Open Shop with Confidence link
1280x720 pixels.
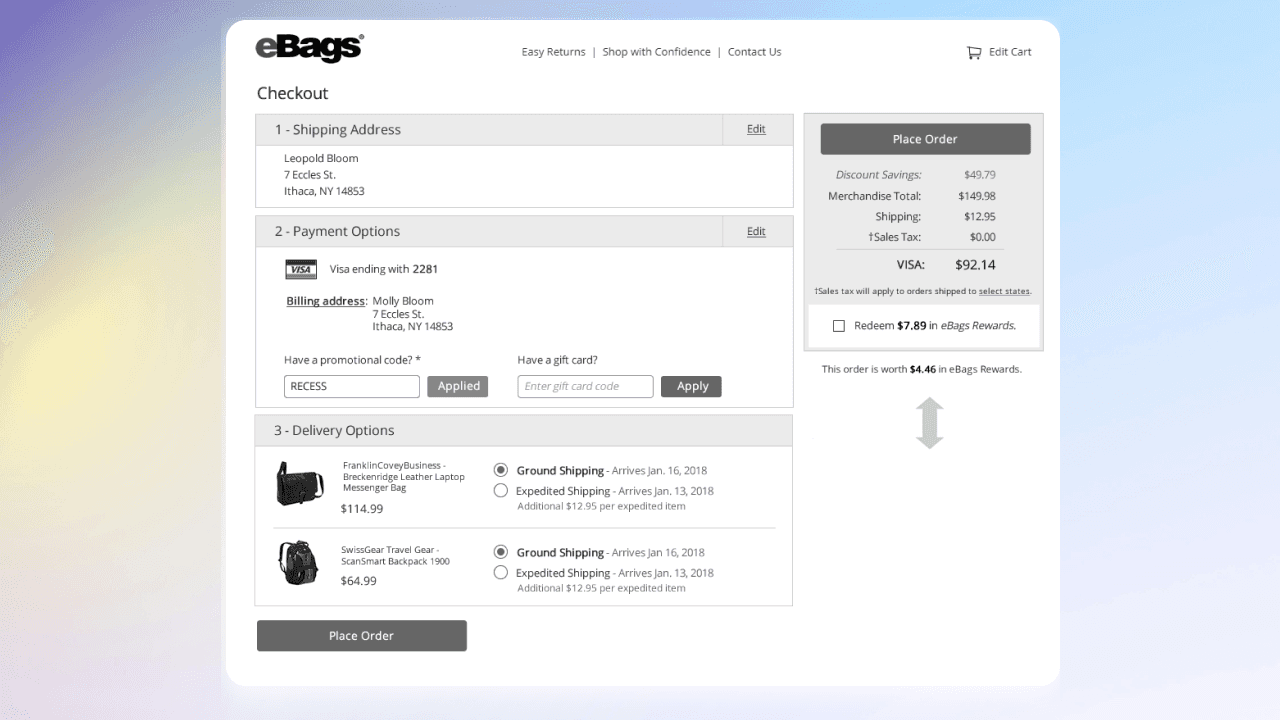tap(656, 52)
